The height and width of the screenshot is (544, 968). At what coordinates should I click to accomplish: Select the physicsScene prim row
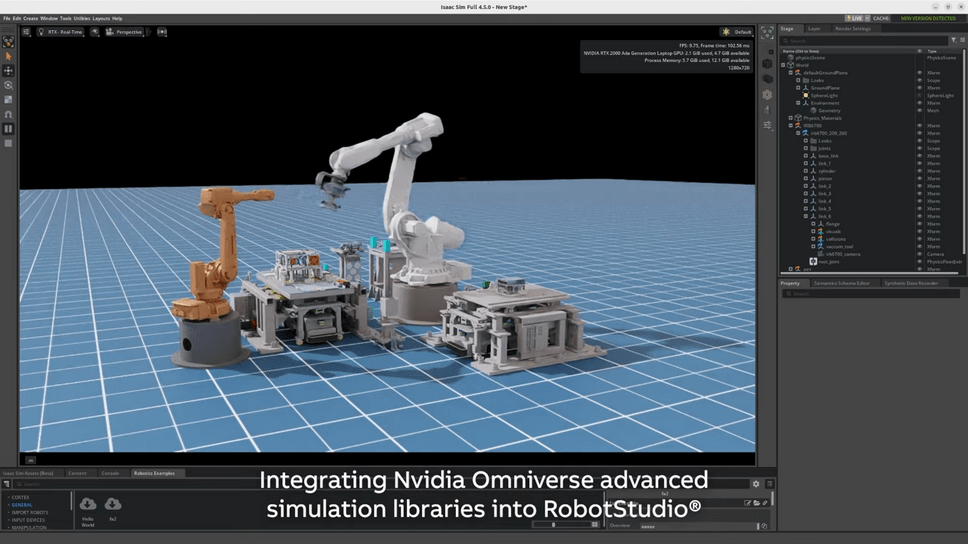coord(870,57)
